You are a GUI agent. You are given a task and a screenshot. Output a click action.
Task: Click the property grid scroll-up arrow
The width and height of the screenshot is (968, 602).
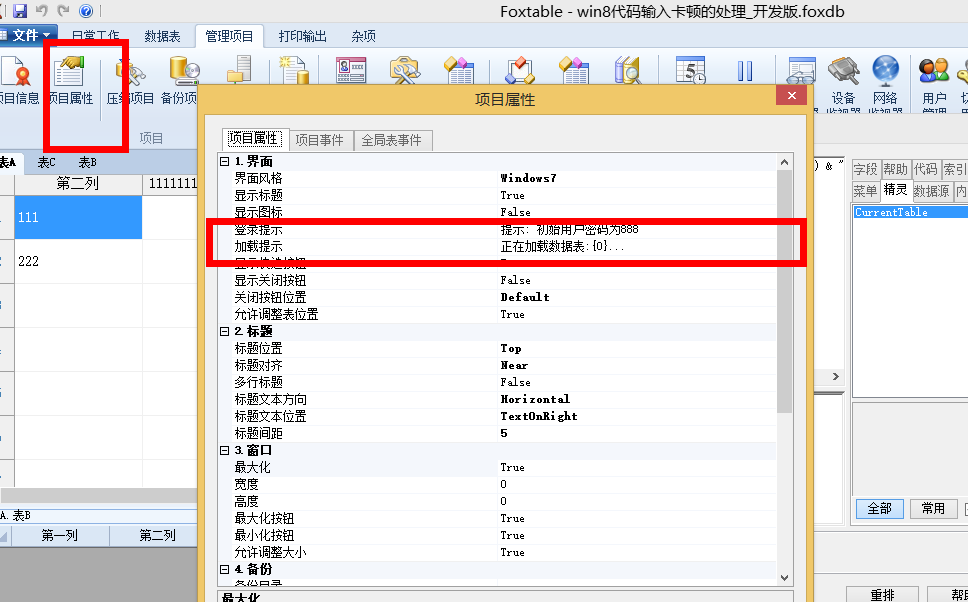(784, 162)
